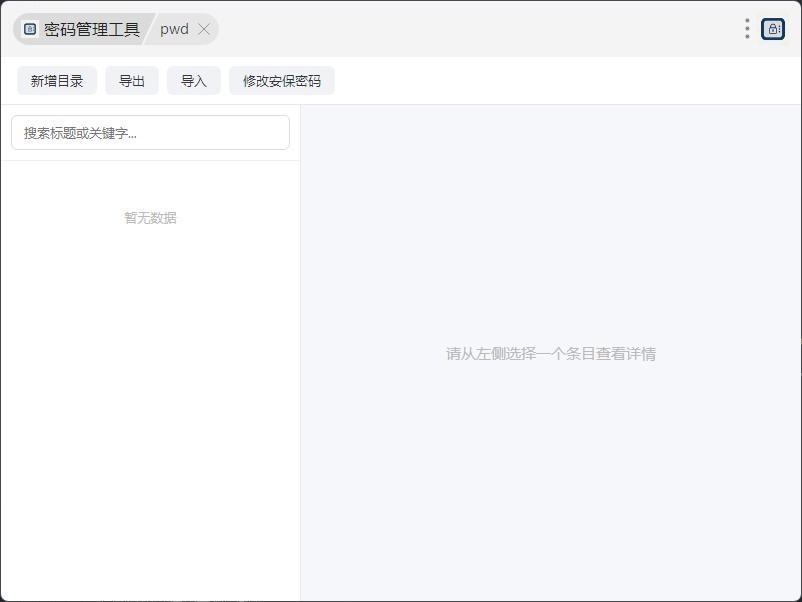Close the pwd tab with its X
802x602 pixels.
click(x=204, y=29)
